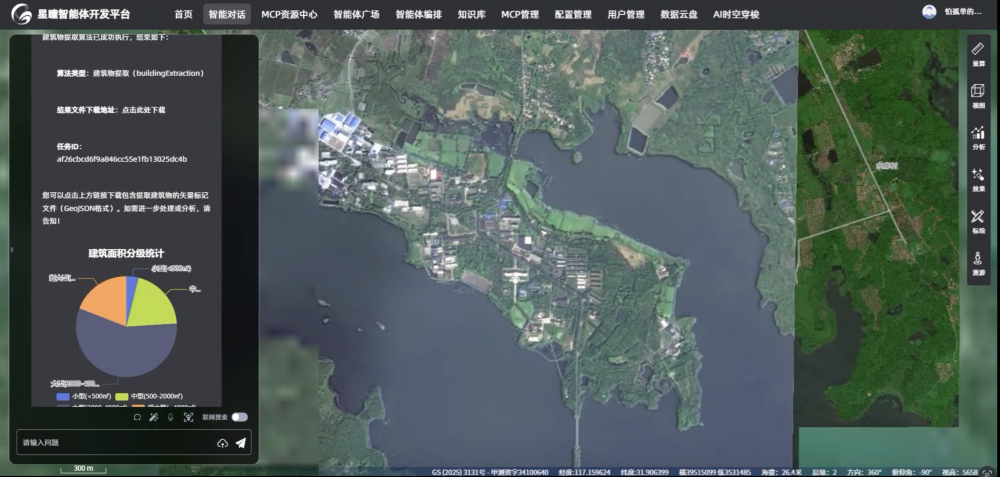Image resolution: width=1000 pixels, height=477 pixels.
Task: Focus the 请输入问题 input field
Action: coord(110,443)
